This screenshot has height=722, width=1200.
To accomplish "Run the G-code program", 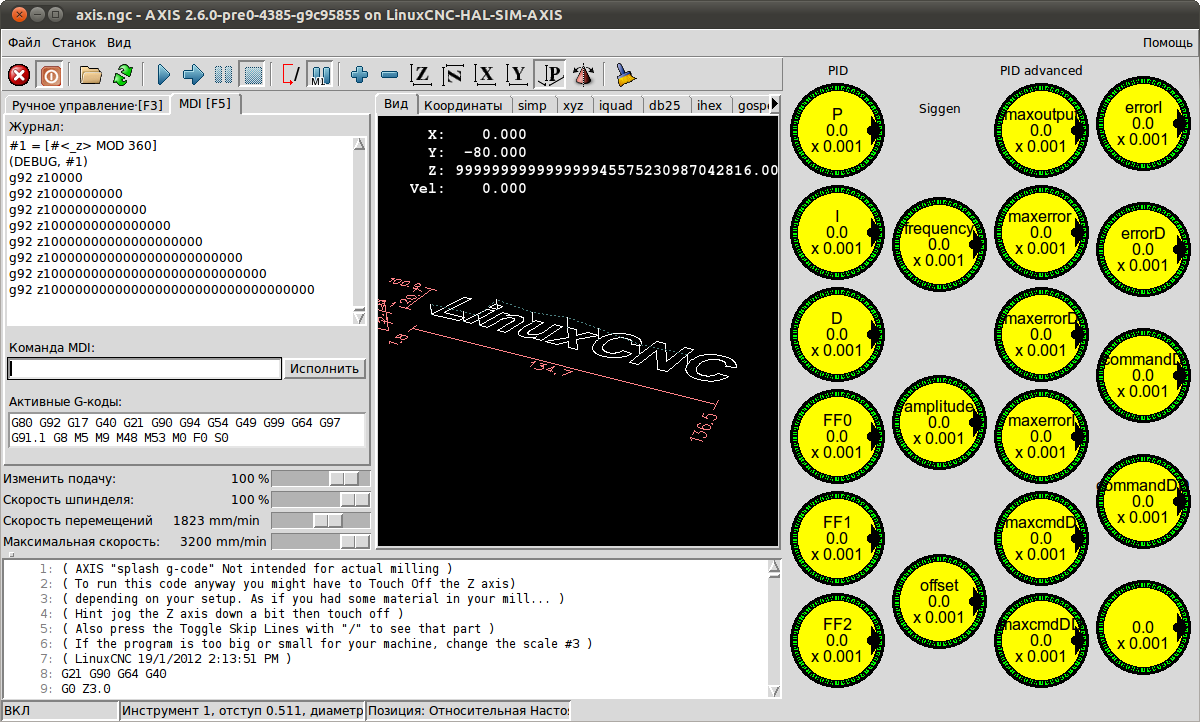I will 165,74.
